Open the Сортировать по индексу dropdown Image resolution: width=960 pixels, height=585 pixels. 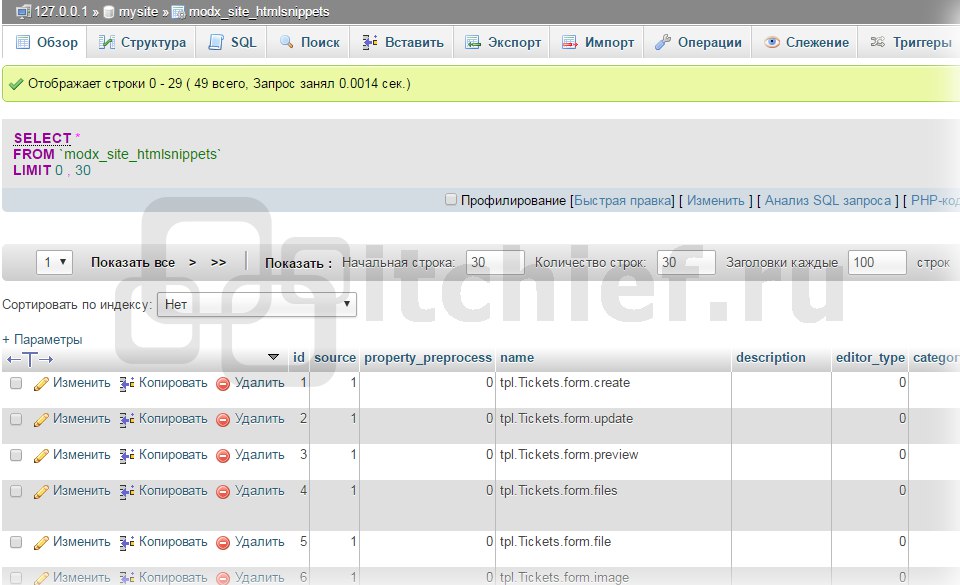pyautogui.click(x=257, y=304)
